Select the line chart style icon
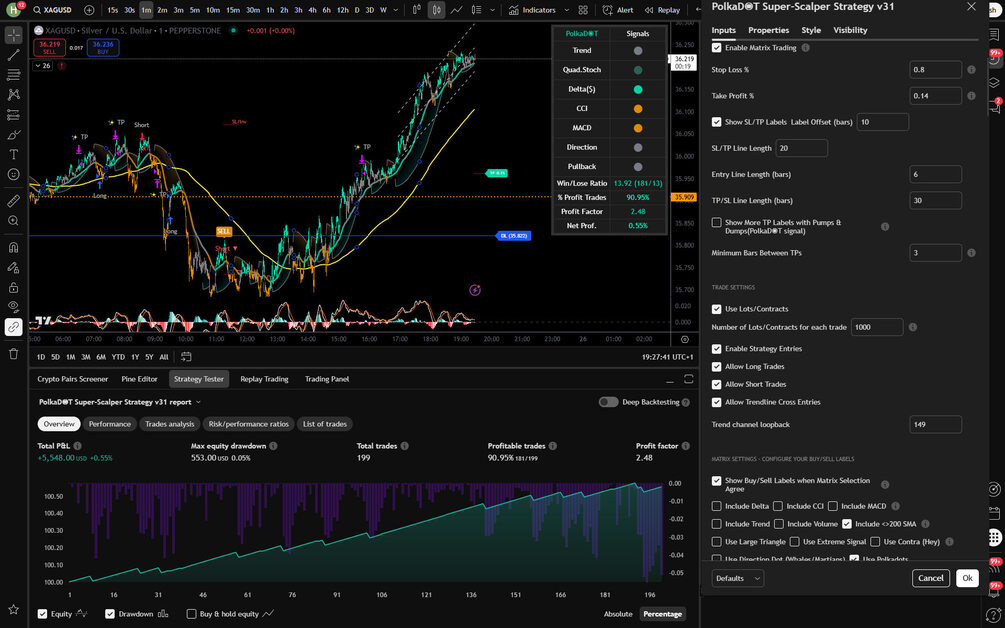The image size is (1005, 628). point(456,10)
